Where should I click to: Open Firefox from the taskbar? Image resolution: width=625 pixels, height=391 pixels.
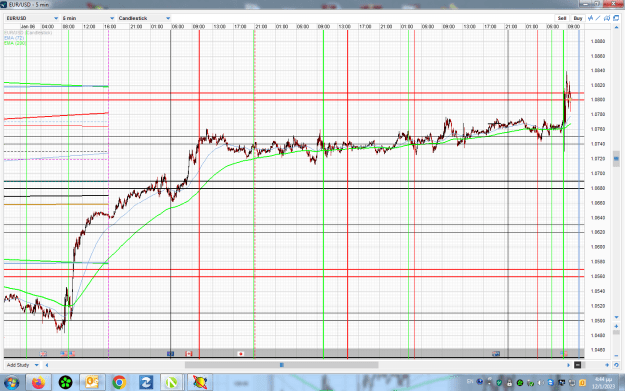[x=39, y=383]
